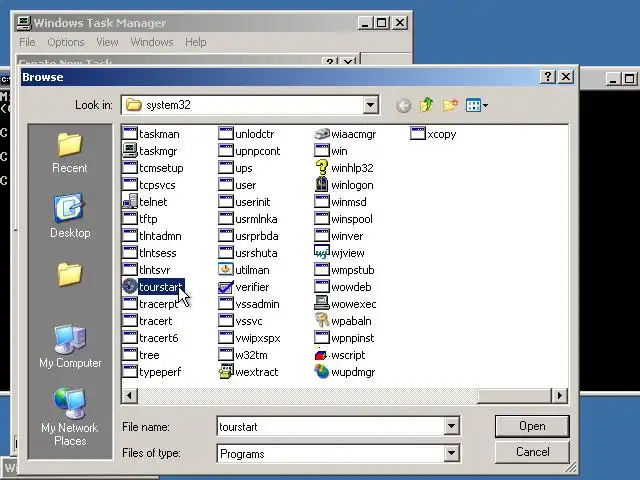Select the taskman file
This screenshot has height=480, width=640.
tap(151, 133)
